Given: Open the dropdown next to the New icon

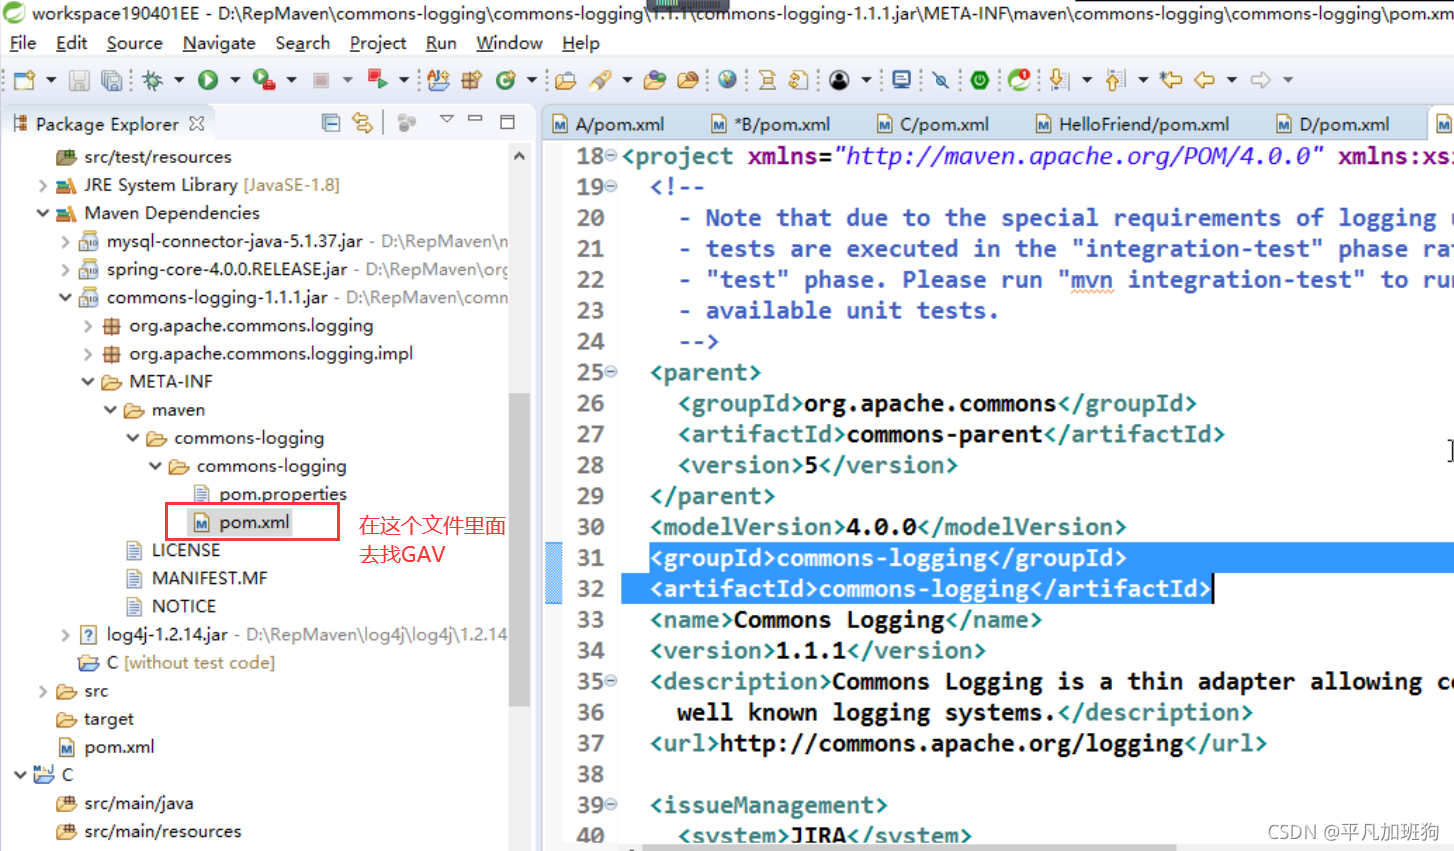Looking at the screenshot, I should click(50, 80).
